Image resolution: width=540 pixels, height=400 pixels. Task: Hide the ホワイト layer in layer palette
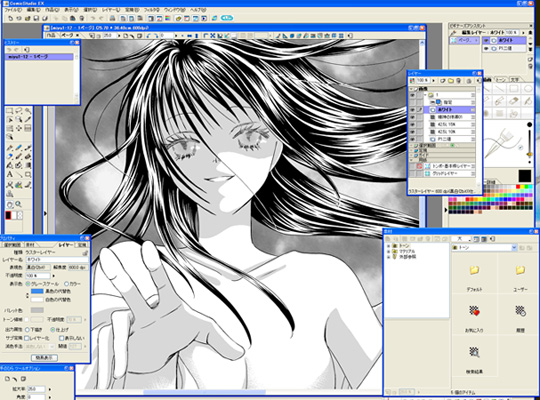pyautogui.click(x=412, y=110)
